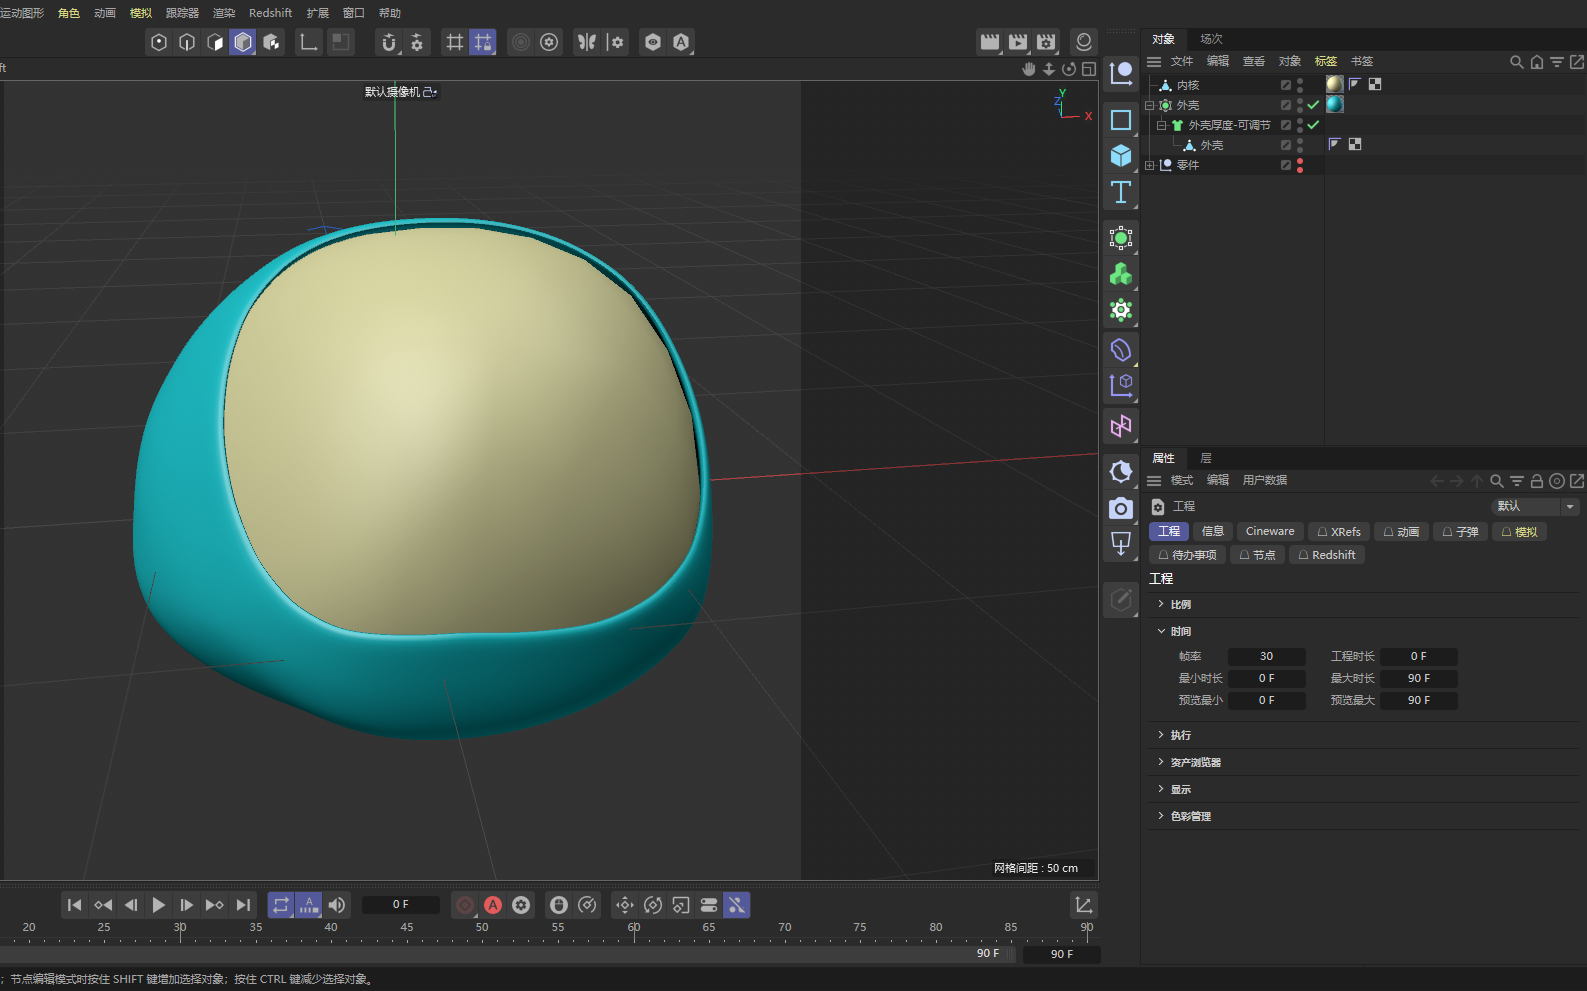Play the animation forward
Image resolution: width=1587 pixels, height=991 pixels.
coord(159,905)
